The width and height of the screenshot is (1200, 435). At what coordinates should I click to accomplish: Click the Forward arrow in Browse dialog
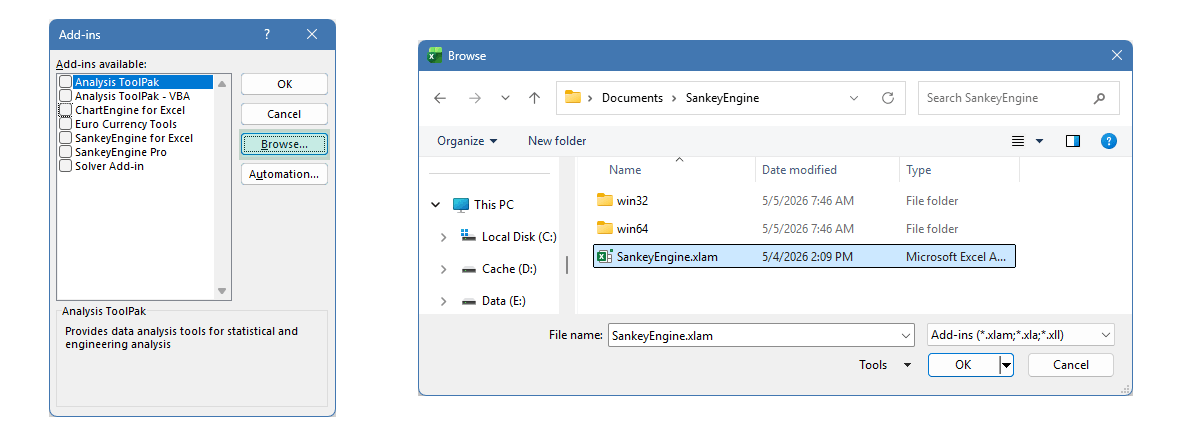475,98
